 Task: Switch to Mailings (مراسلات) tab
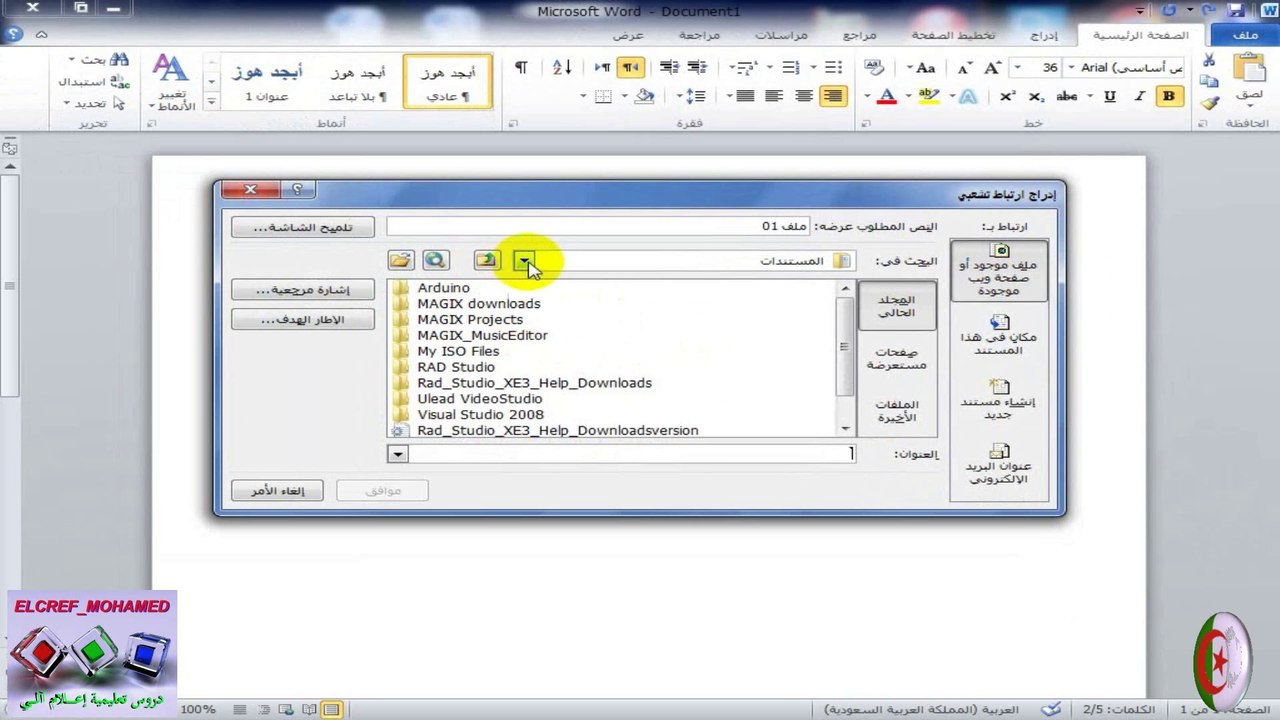click(x=781, y=35)
